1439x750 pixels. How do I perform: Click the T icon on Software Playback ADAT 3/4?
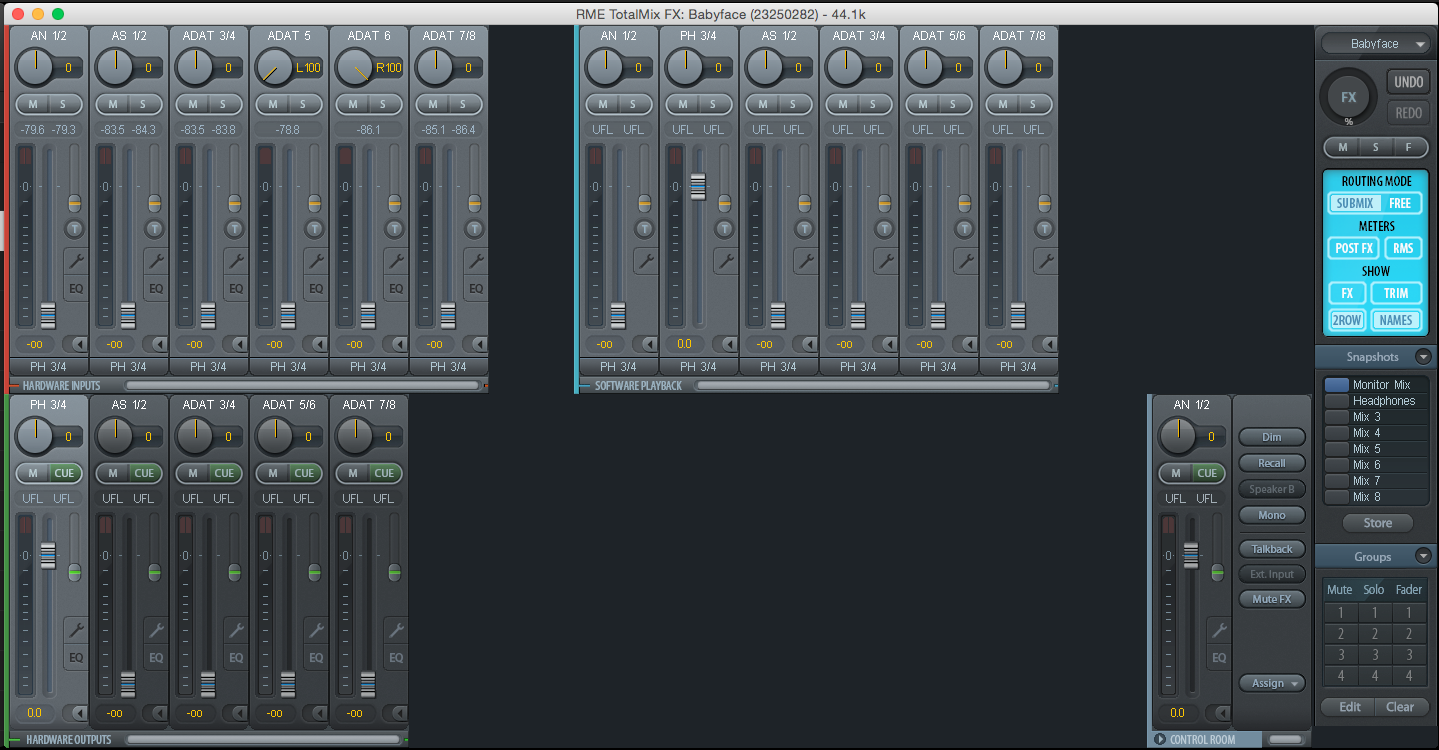[x=884, y=228]
